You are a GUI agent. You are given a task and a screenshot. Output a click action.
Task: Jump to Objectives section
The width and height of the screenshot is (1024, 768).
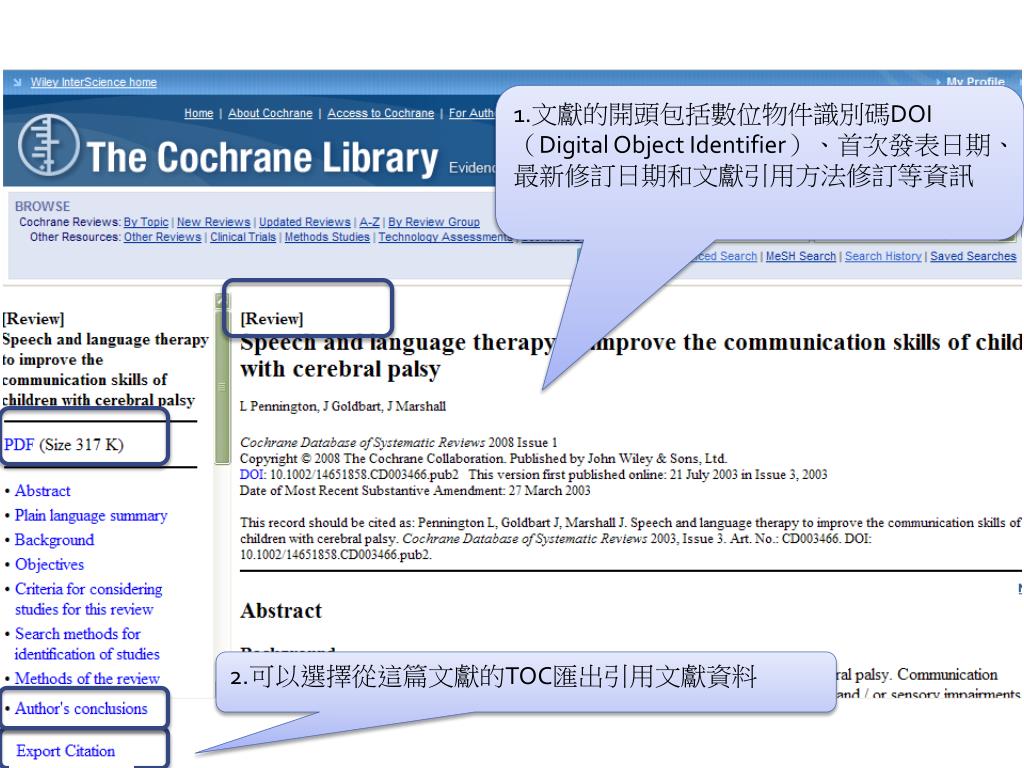(50, 564)
